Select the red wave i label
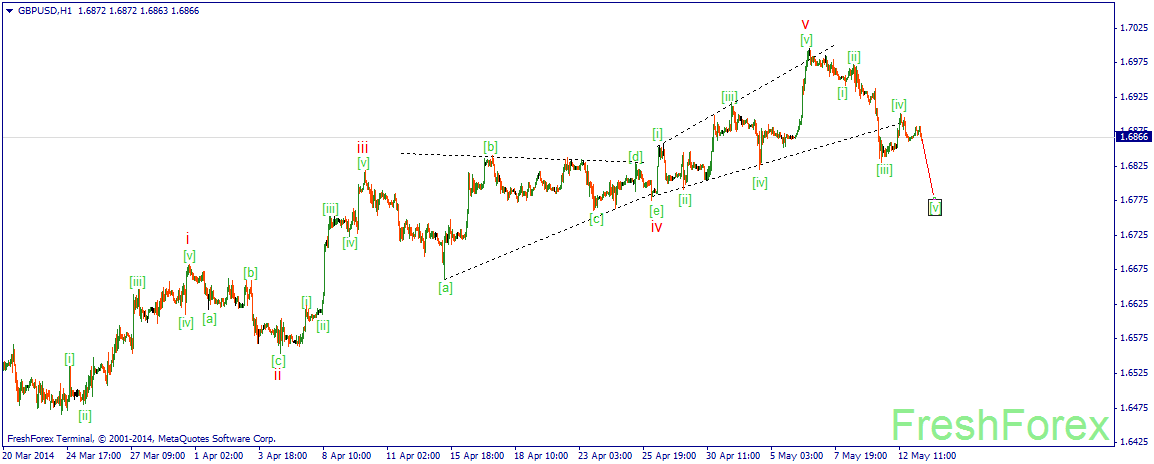The width and height of the screenshot is (1154, 464). [x=188, y=238]
